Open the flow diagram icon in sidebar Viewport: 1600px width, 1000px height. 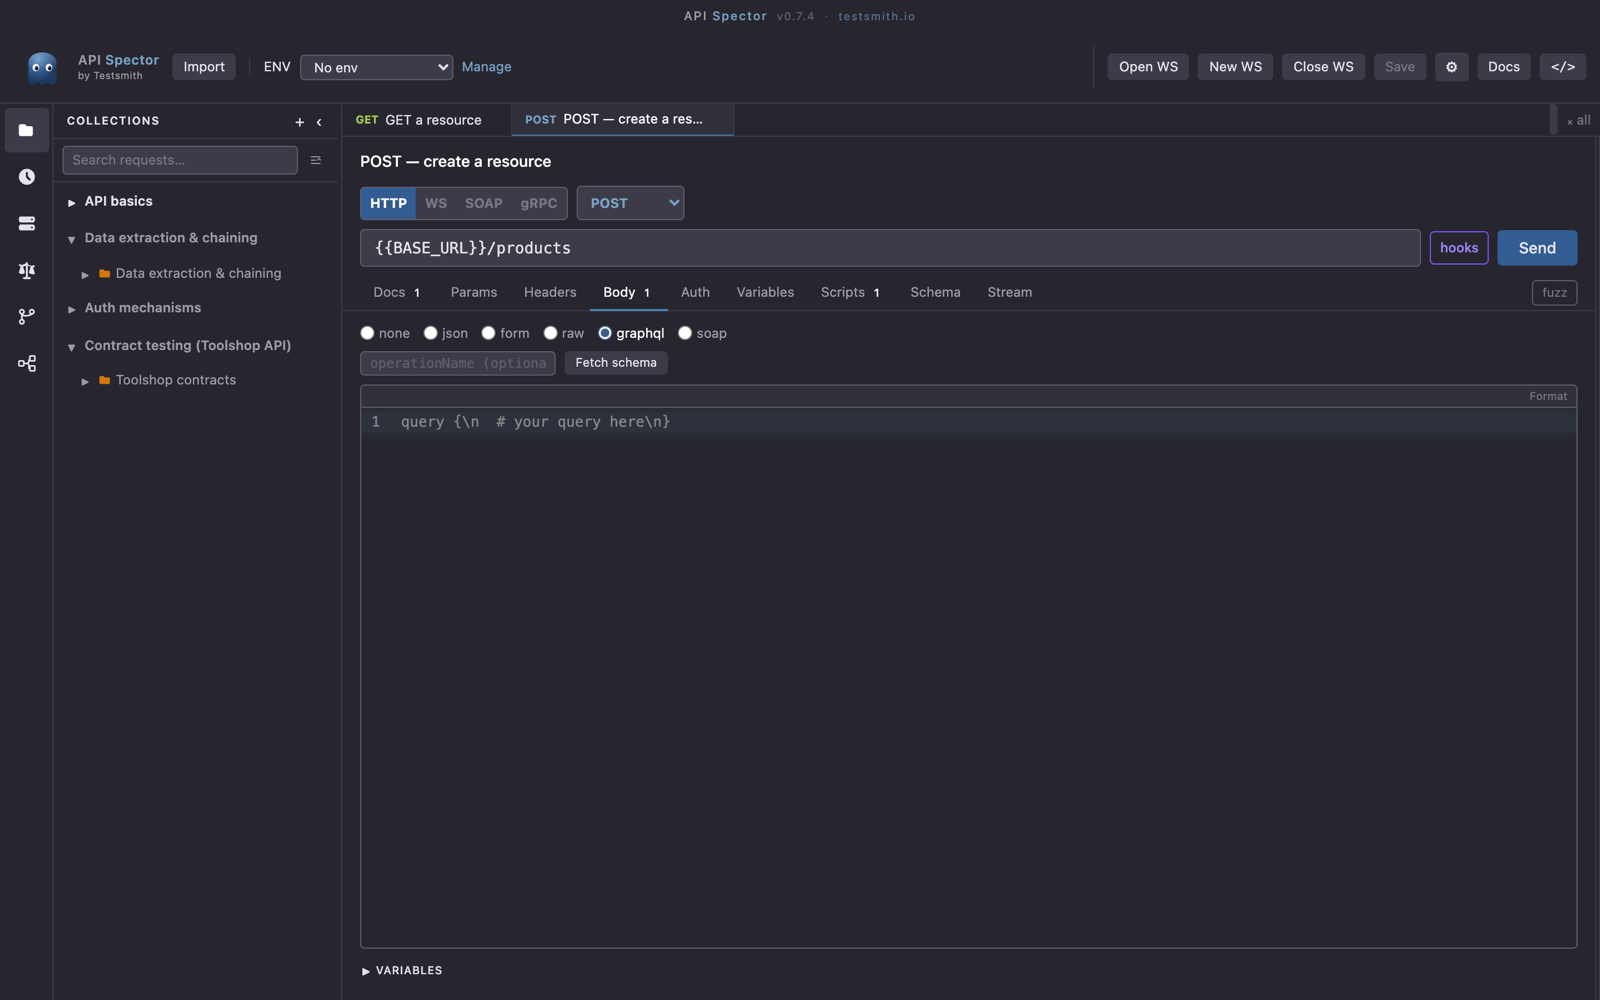coord(26,363)
